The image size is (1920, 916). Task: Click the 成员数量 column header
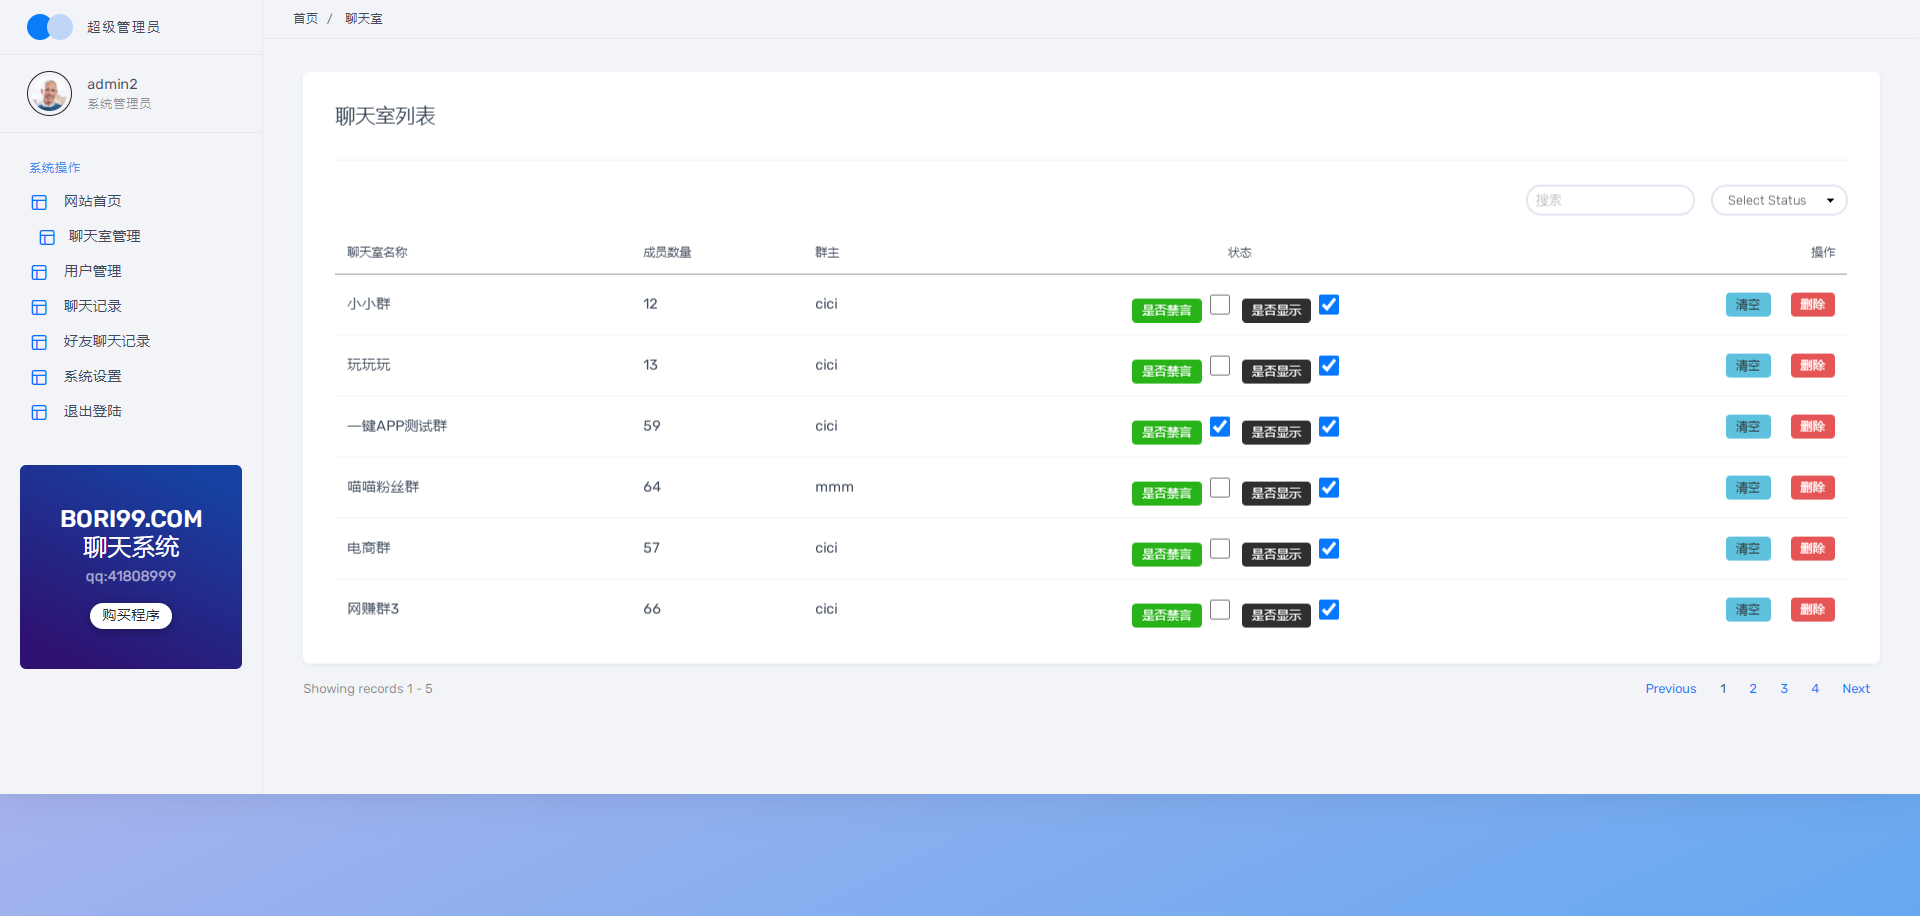667,253
